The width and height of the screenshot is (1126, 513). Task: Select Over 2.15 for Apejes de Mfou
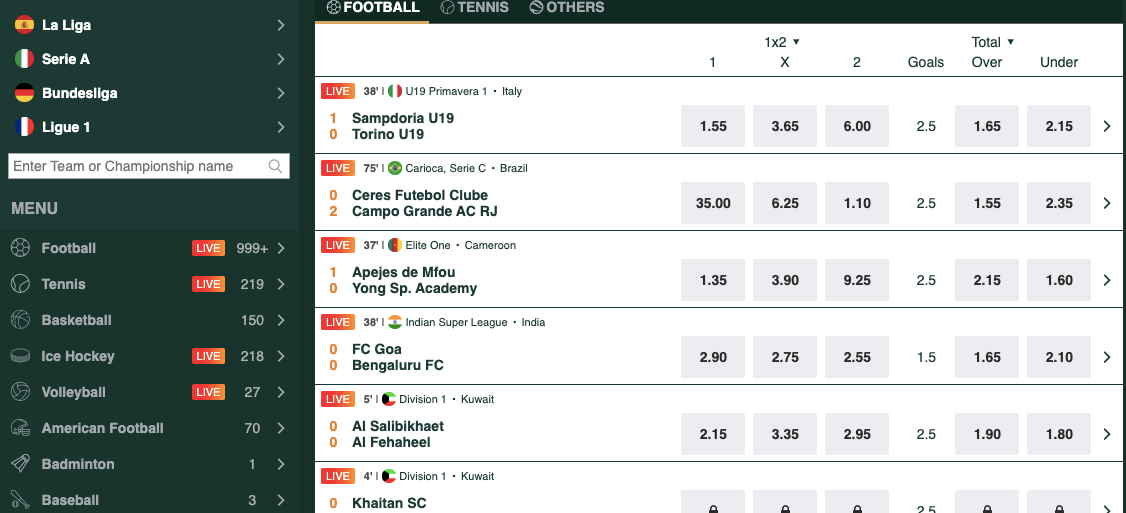987,280
